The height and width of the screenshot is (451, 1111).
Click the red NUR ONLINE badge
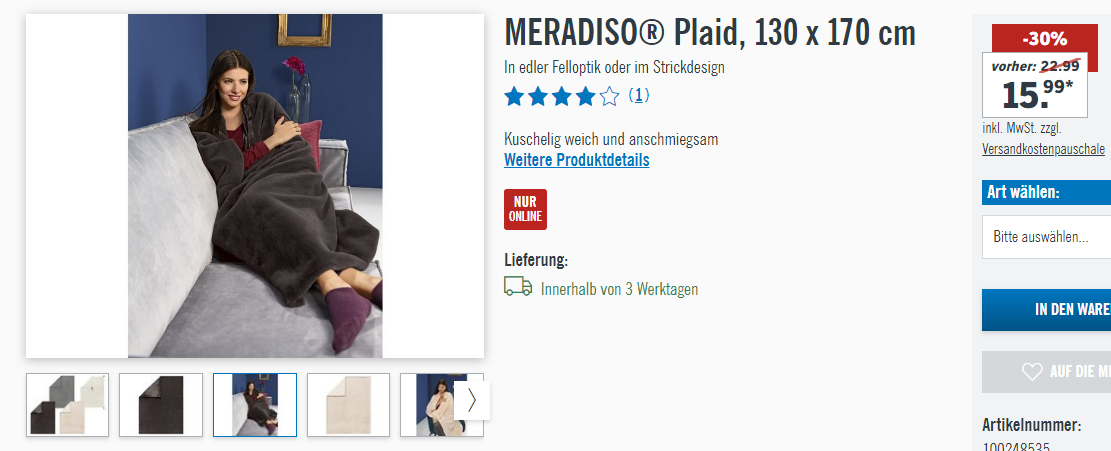(525, 210)
